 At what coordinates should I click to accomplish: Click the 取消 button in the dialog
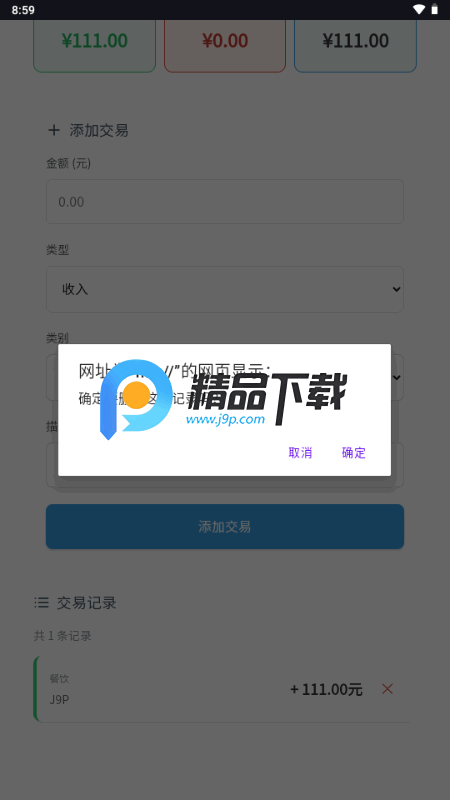pyautogui.click(x=300, y=453)
